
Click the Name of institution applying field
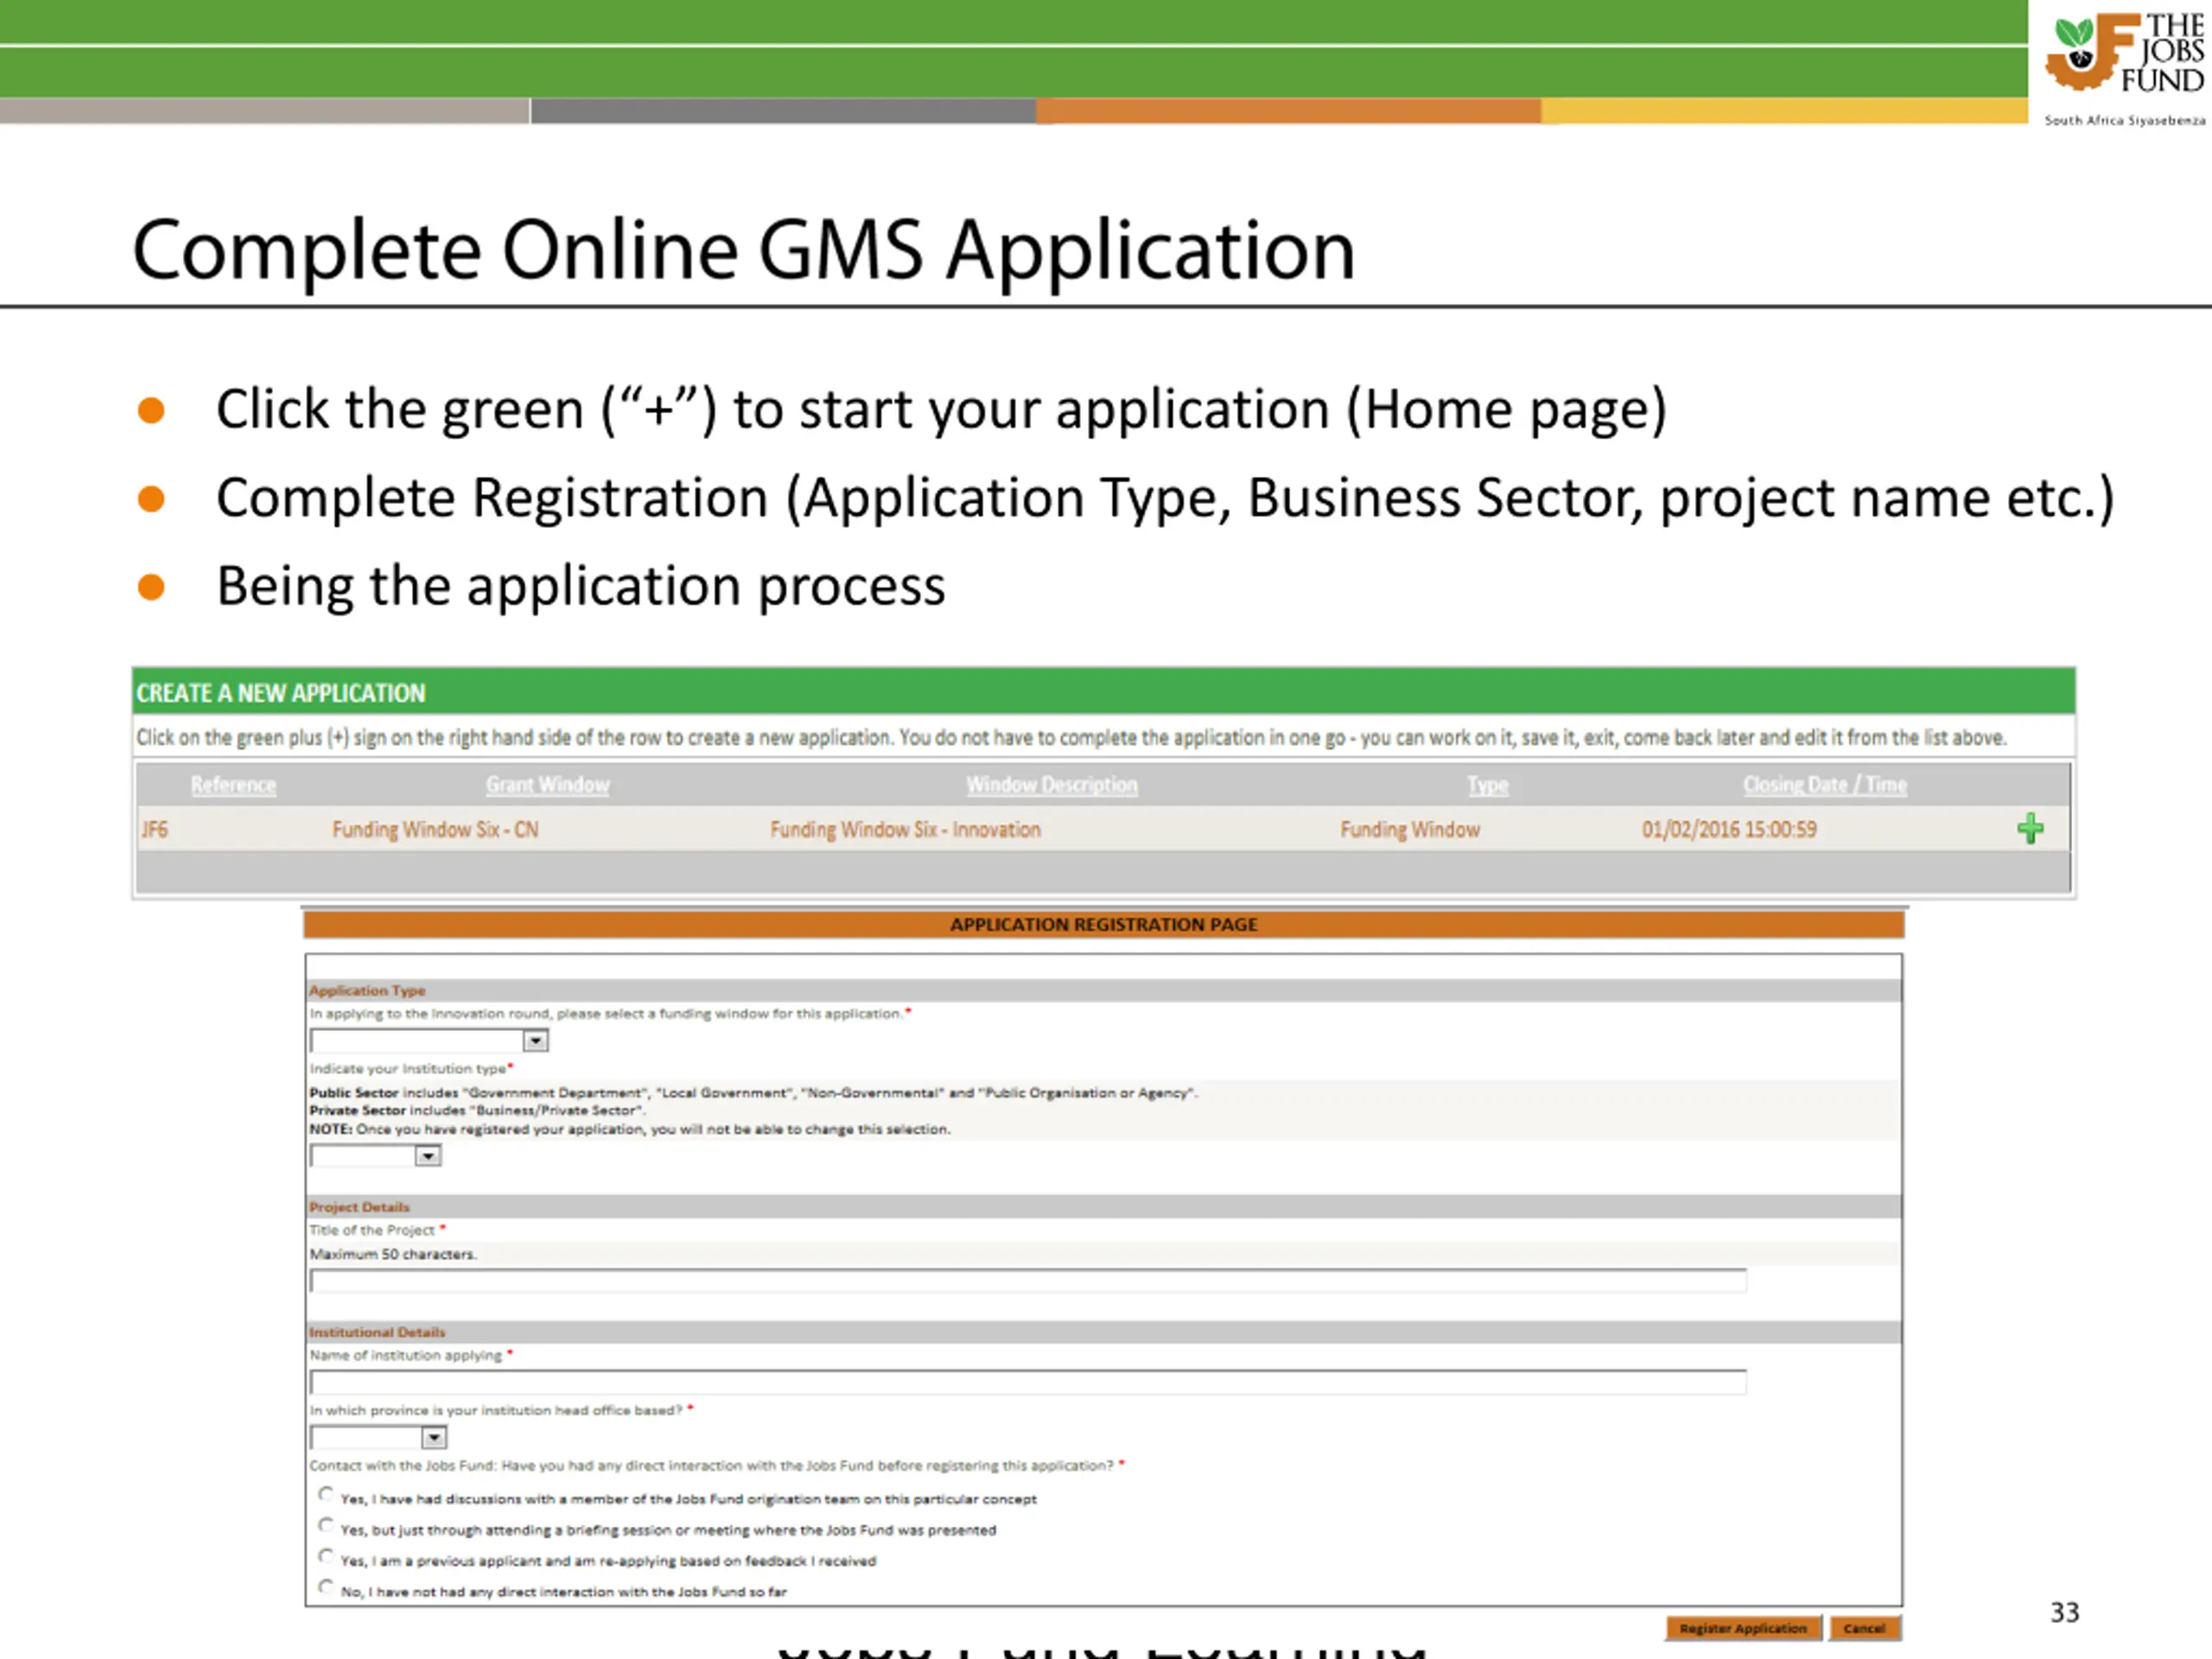coord(1028,1383)
